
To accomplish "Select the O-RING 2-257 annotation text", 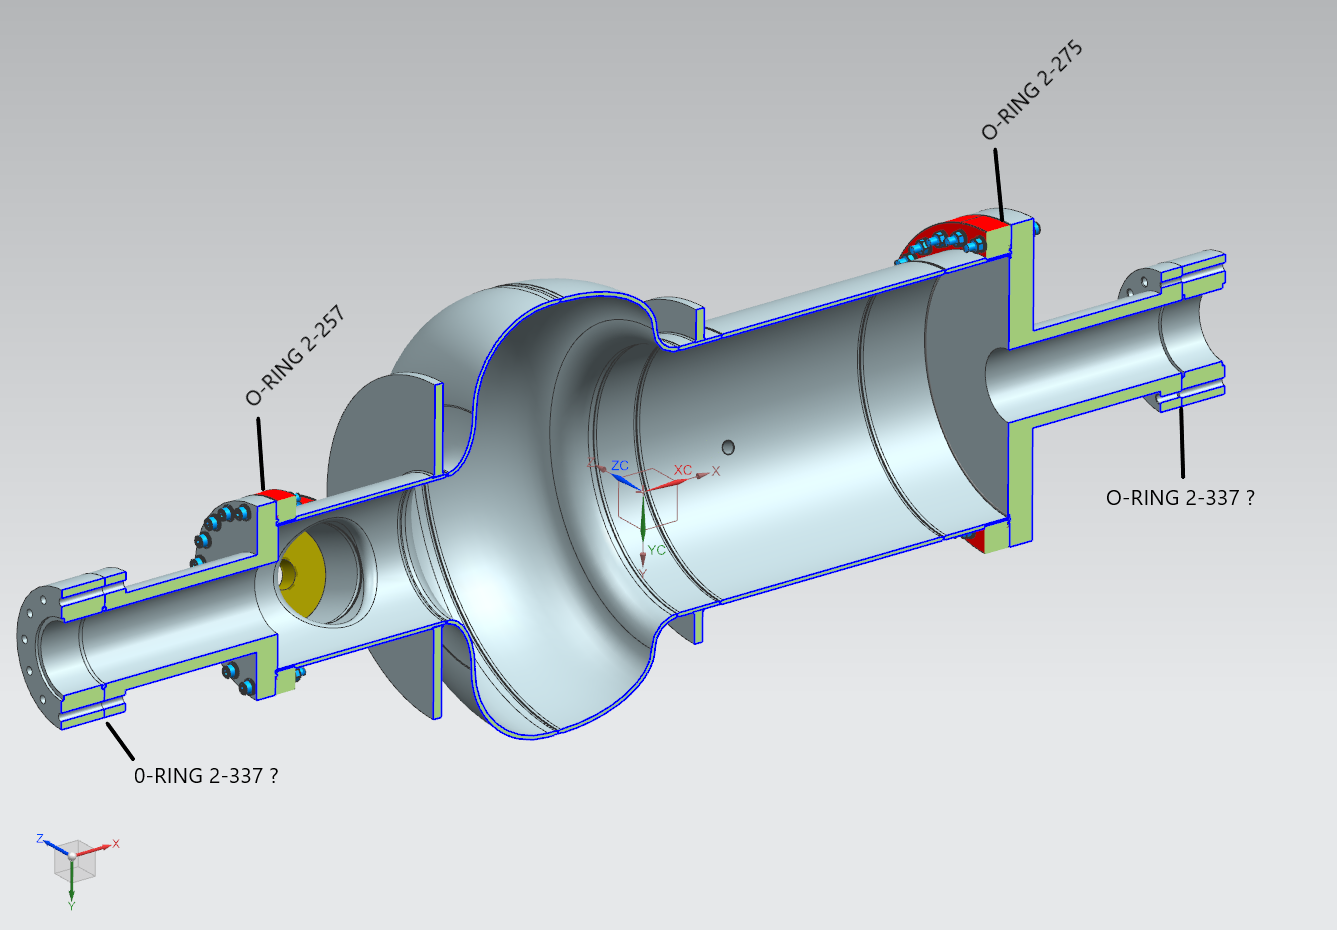I will [x=295, y=356].
